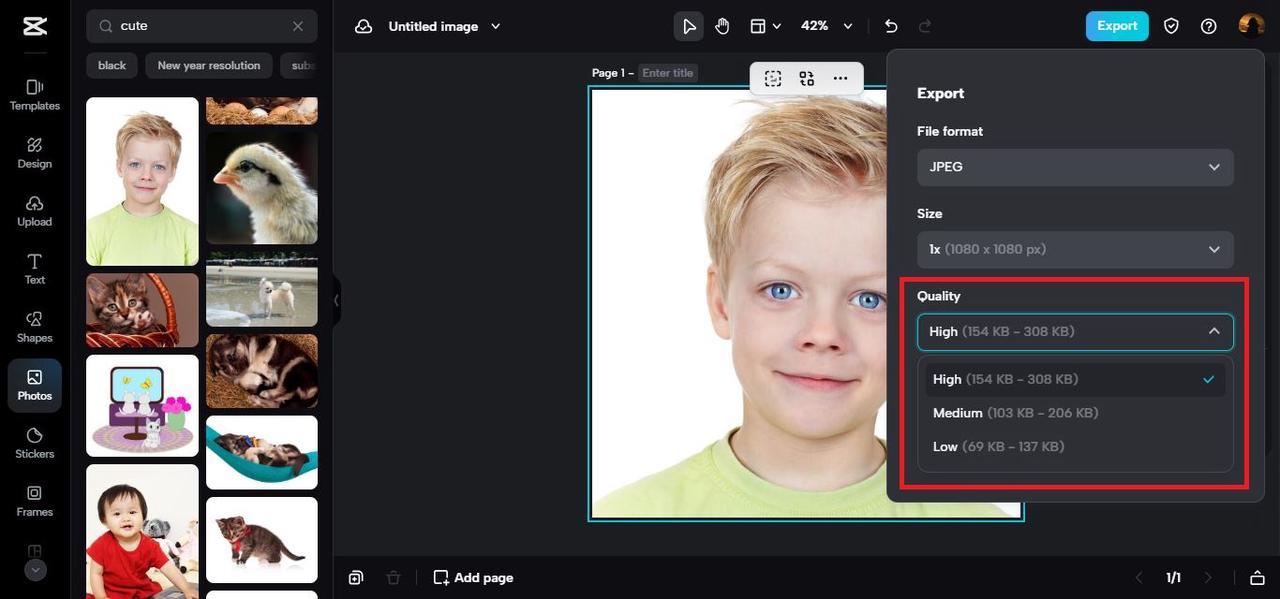The width and height of the screenshot is (1280, 599).
Task: Select the hand pan tool
Action: pos(722,26)
